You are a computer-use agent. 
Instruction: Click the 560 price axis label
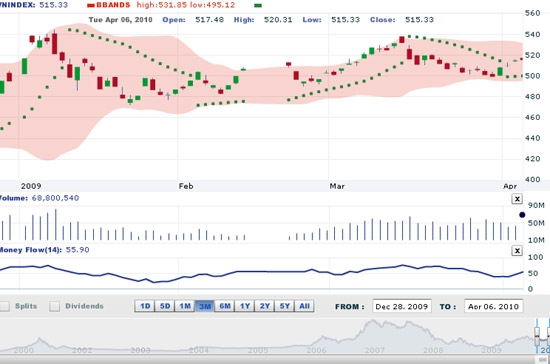532,13
